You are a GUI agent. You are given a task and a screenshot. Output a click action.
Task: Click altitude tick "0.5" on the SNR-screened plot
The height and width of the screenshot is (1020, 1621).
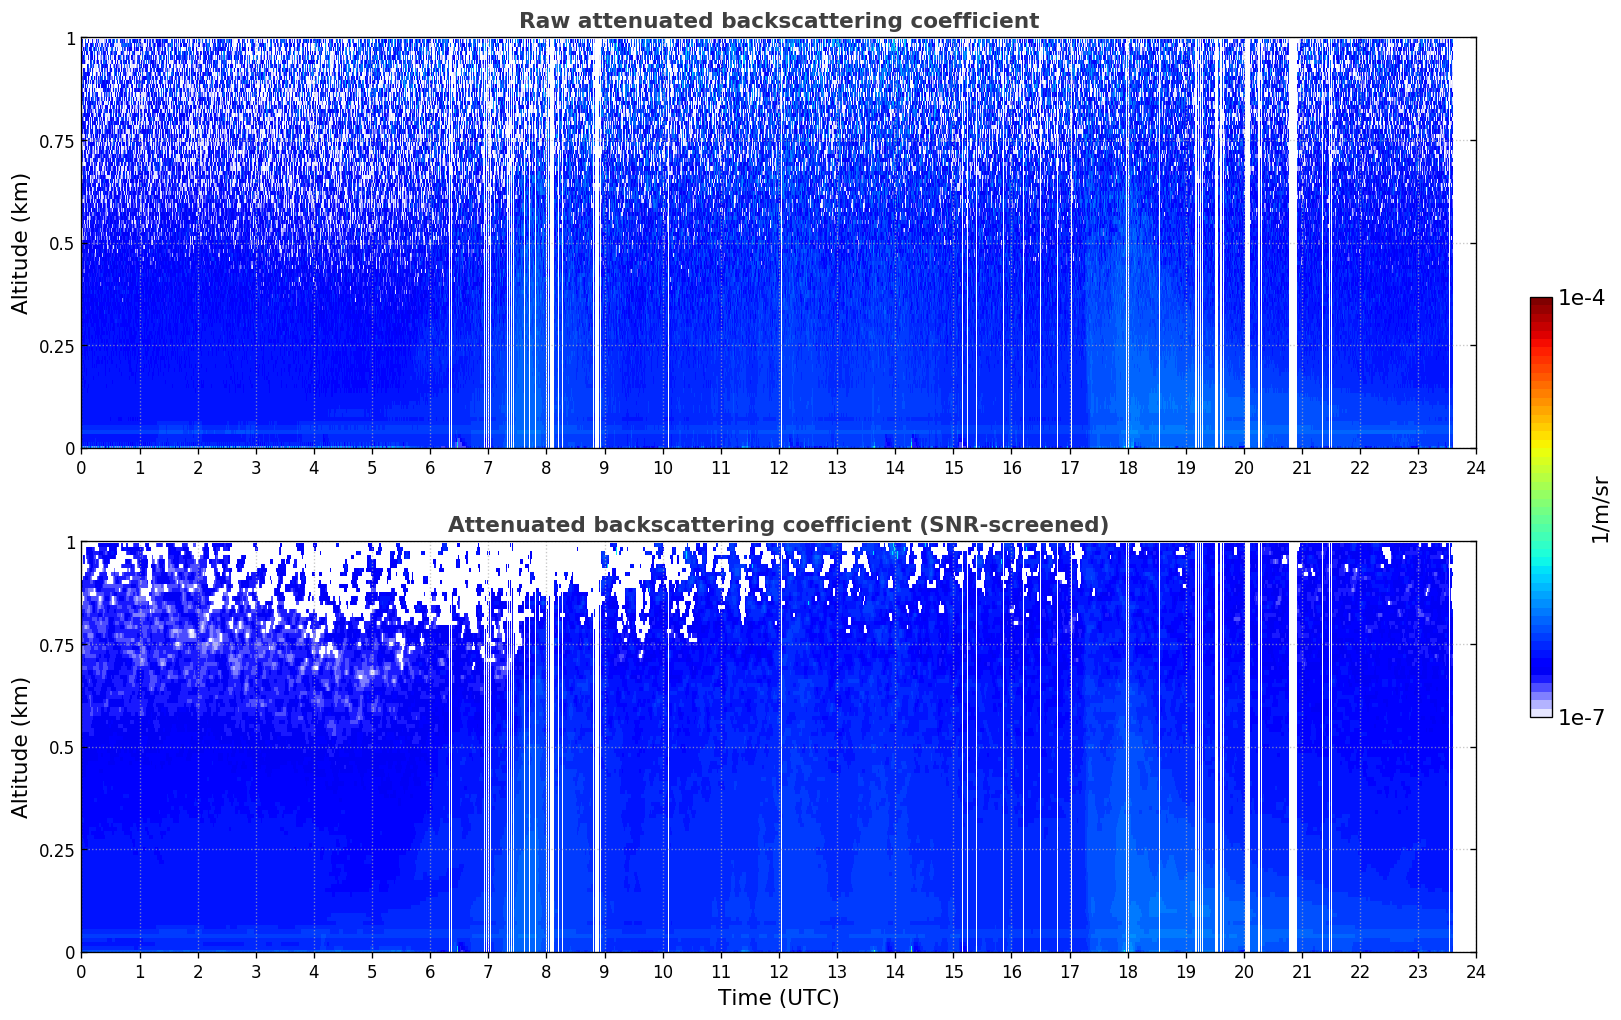click(63, 747)
